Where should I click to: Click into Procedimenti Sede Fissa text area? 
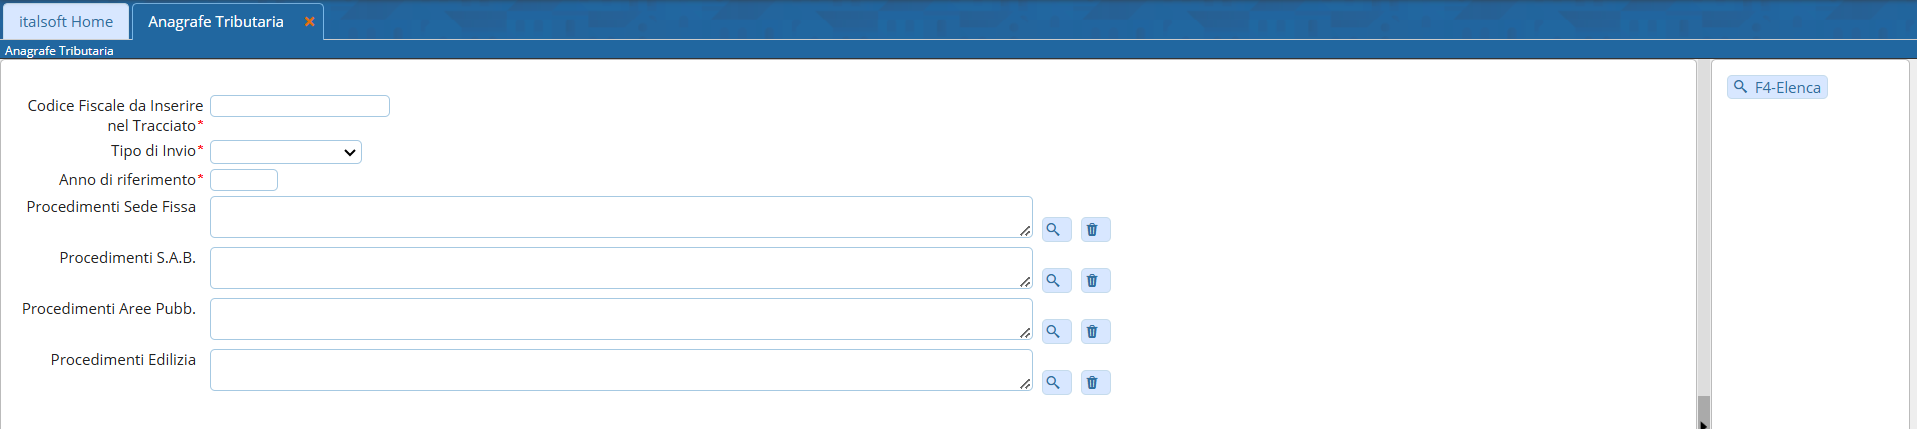pos(620,217)
